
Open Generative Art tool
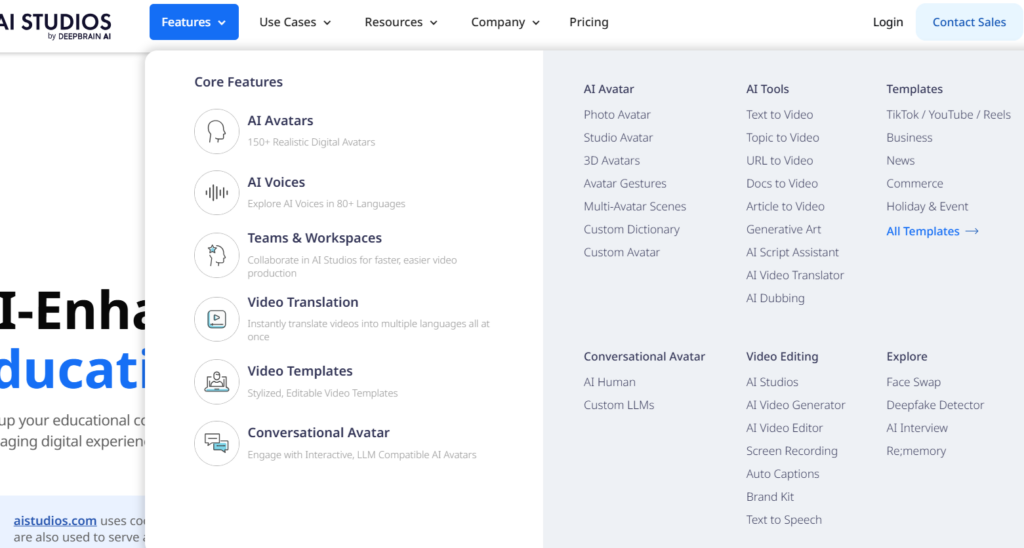pos(784,229)
